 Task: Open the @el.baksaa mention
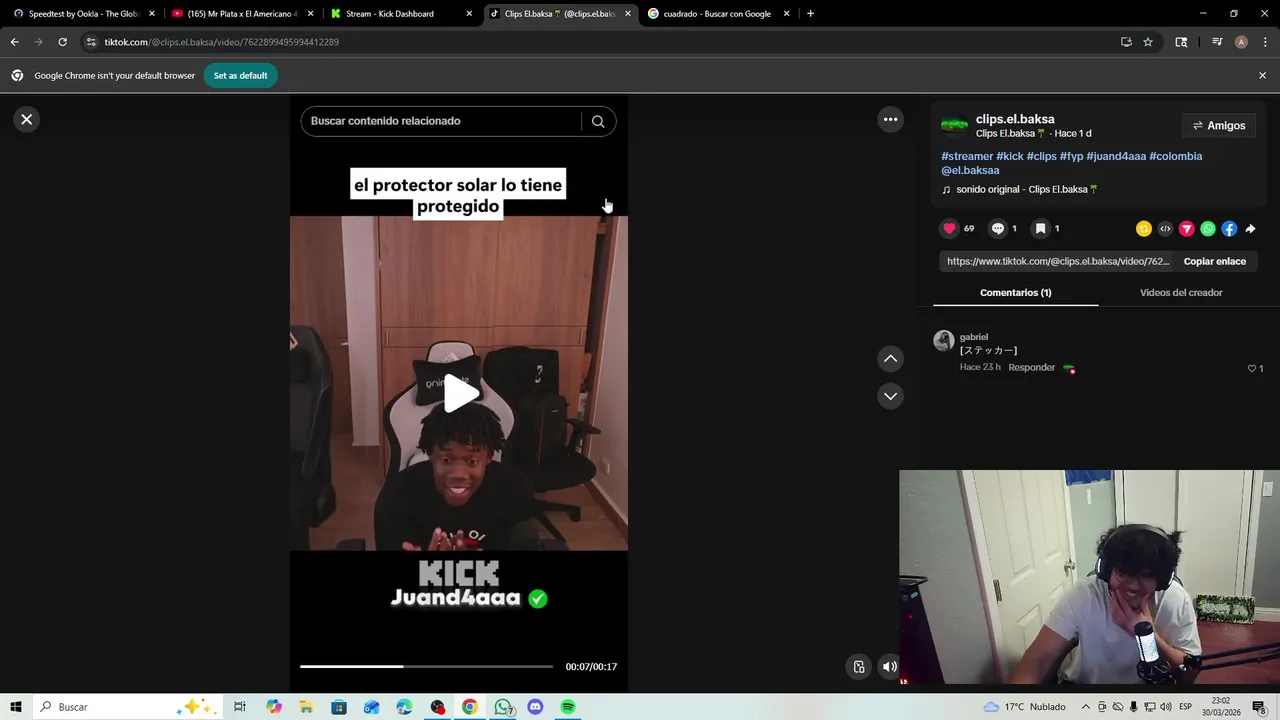(970, 170)
